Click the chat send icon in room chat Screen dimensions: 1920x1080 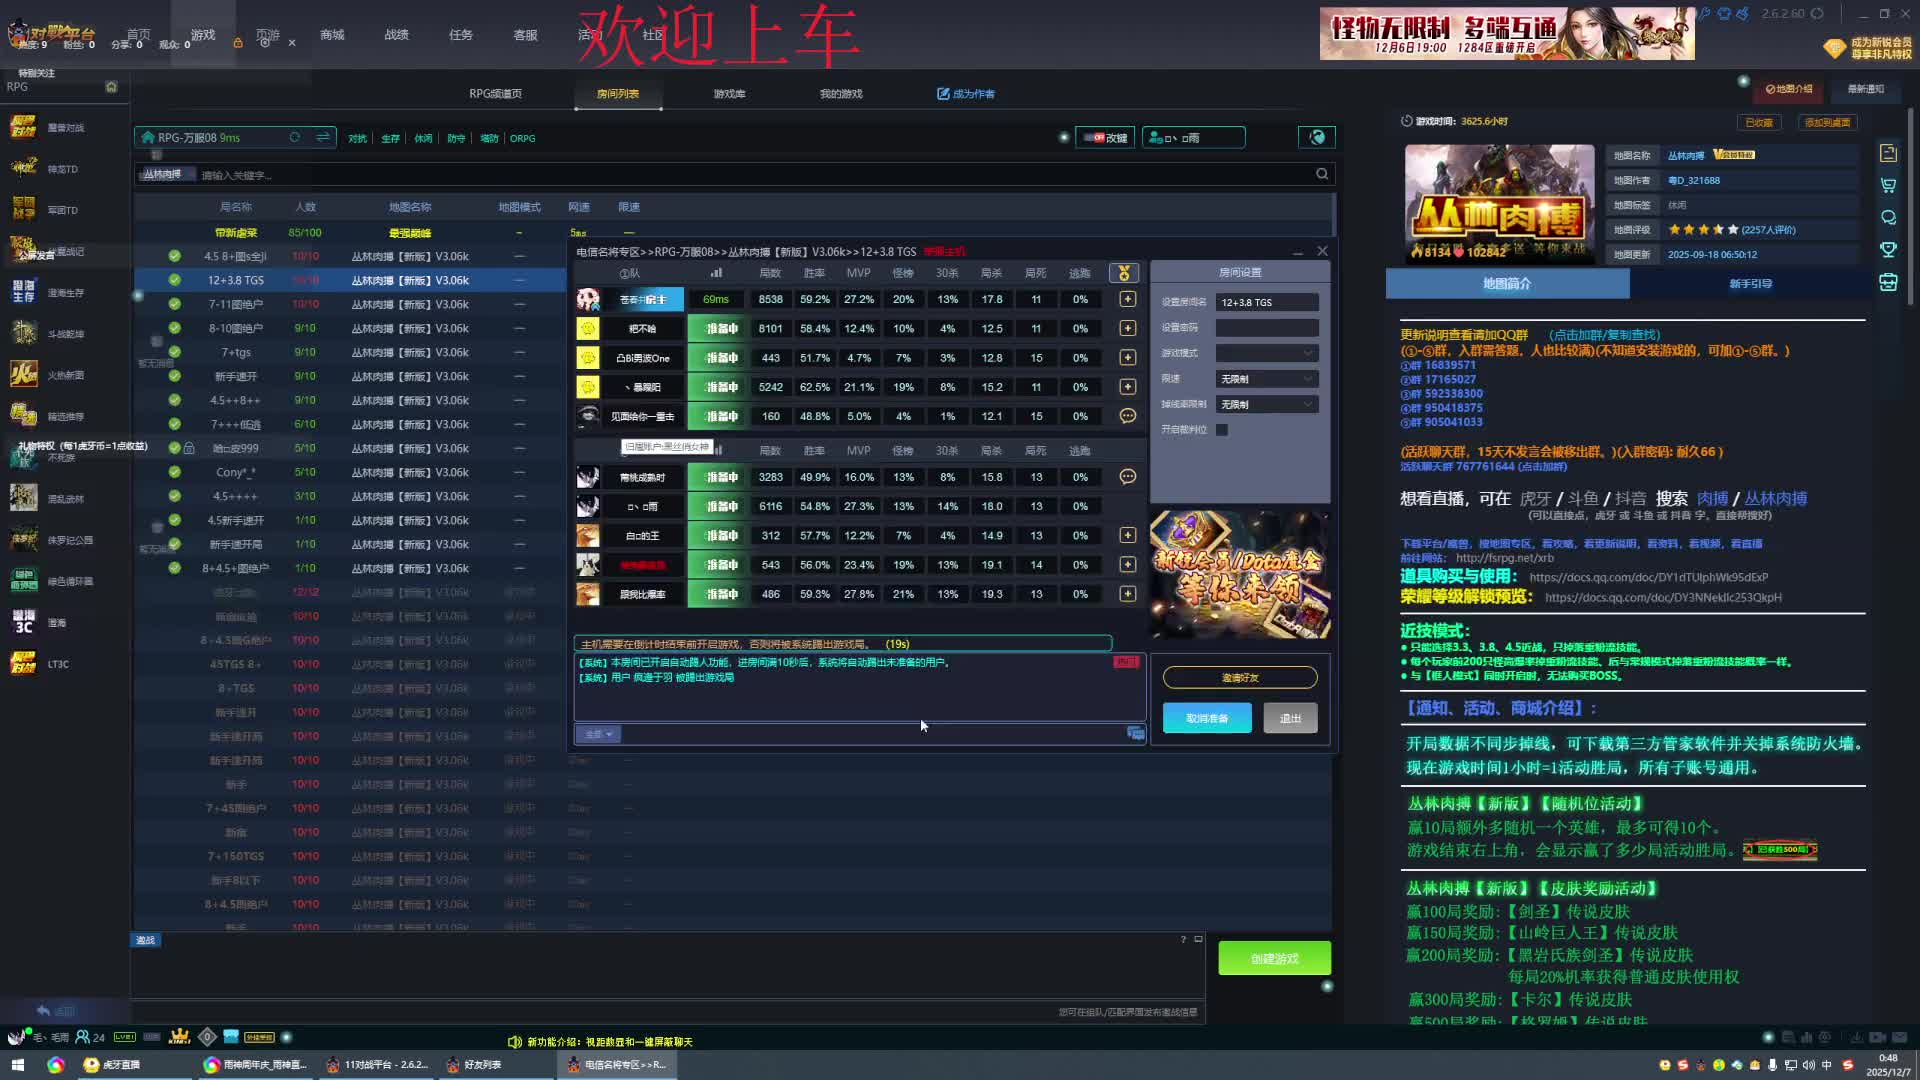tap(1136, 734)
